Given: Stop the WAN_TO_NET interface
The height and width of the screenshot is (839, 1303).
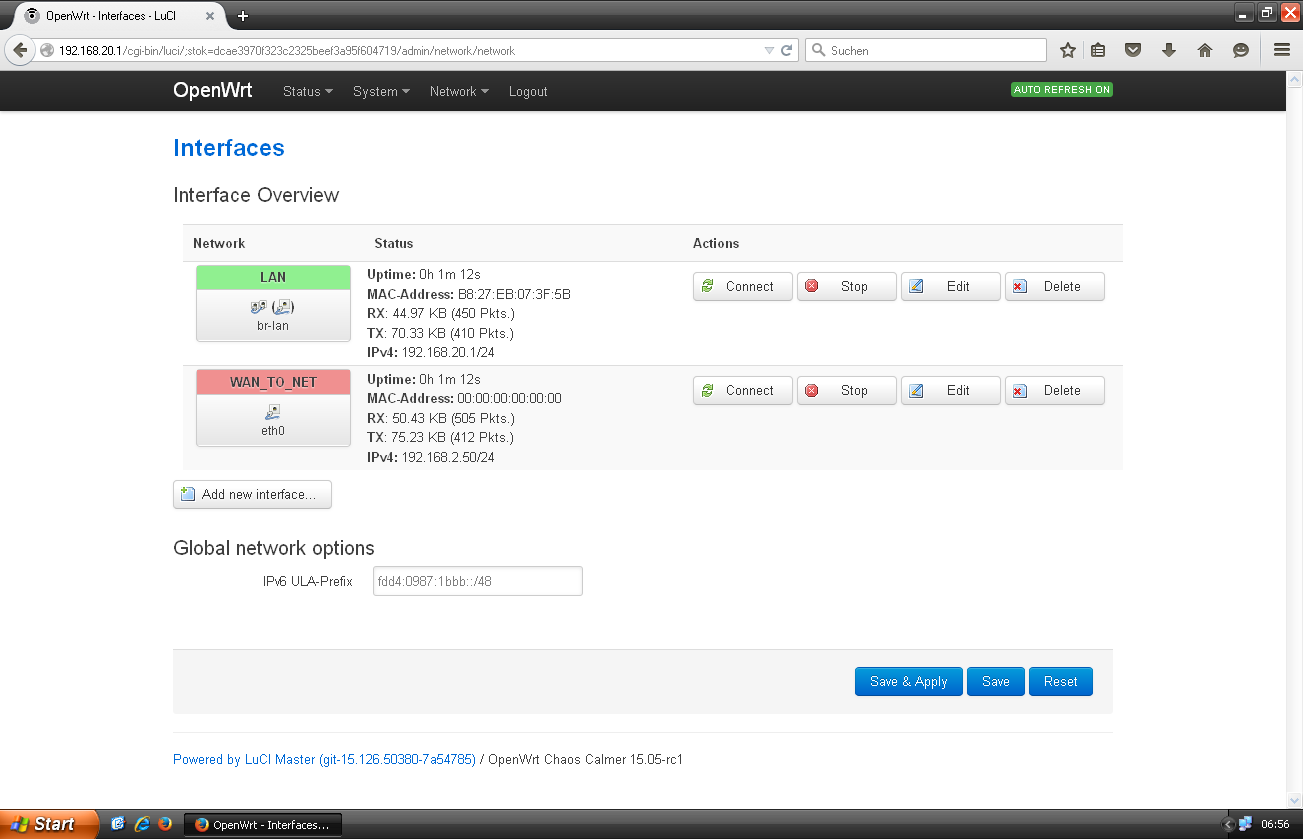Looking at the screenshot, I should tap(845, 391).
